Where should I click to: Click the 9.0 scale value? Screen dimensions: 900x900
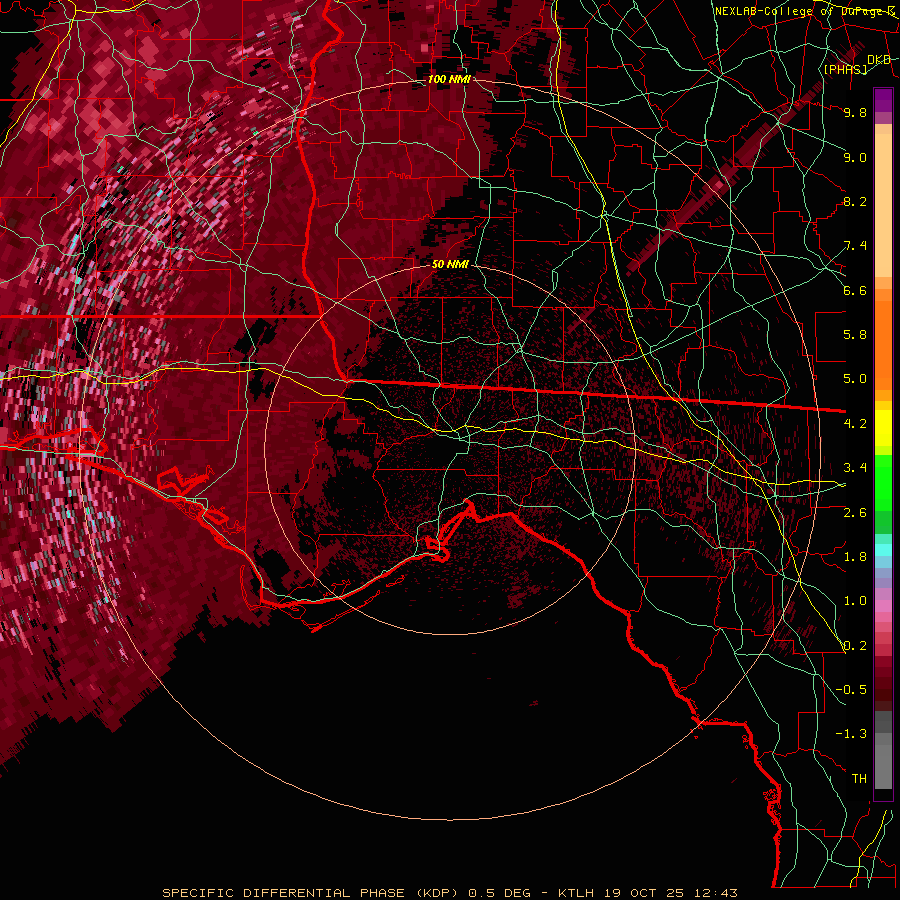[855, 157]
